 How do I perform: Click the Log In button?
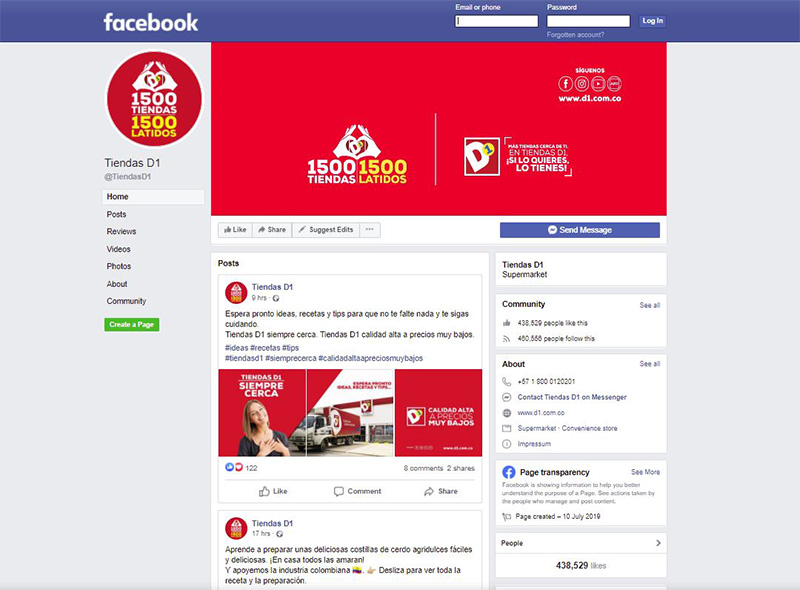point(653,21)
